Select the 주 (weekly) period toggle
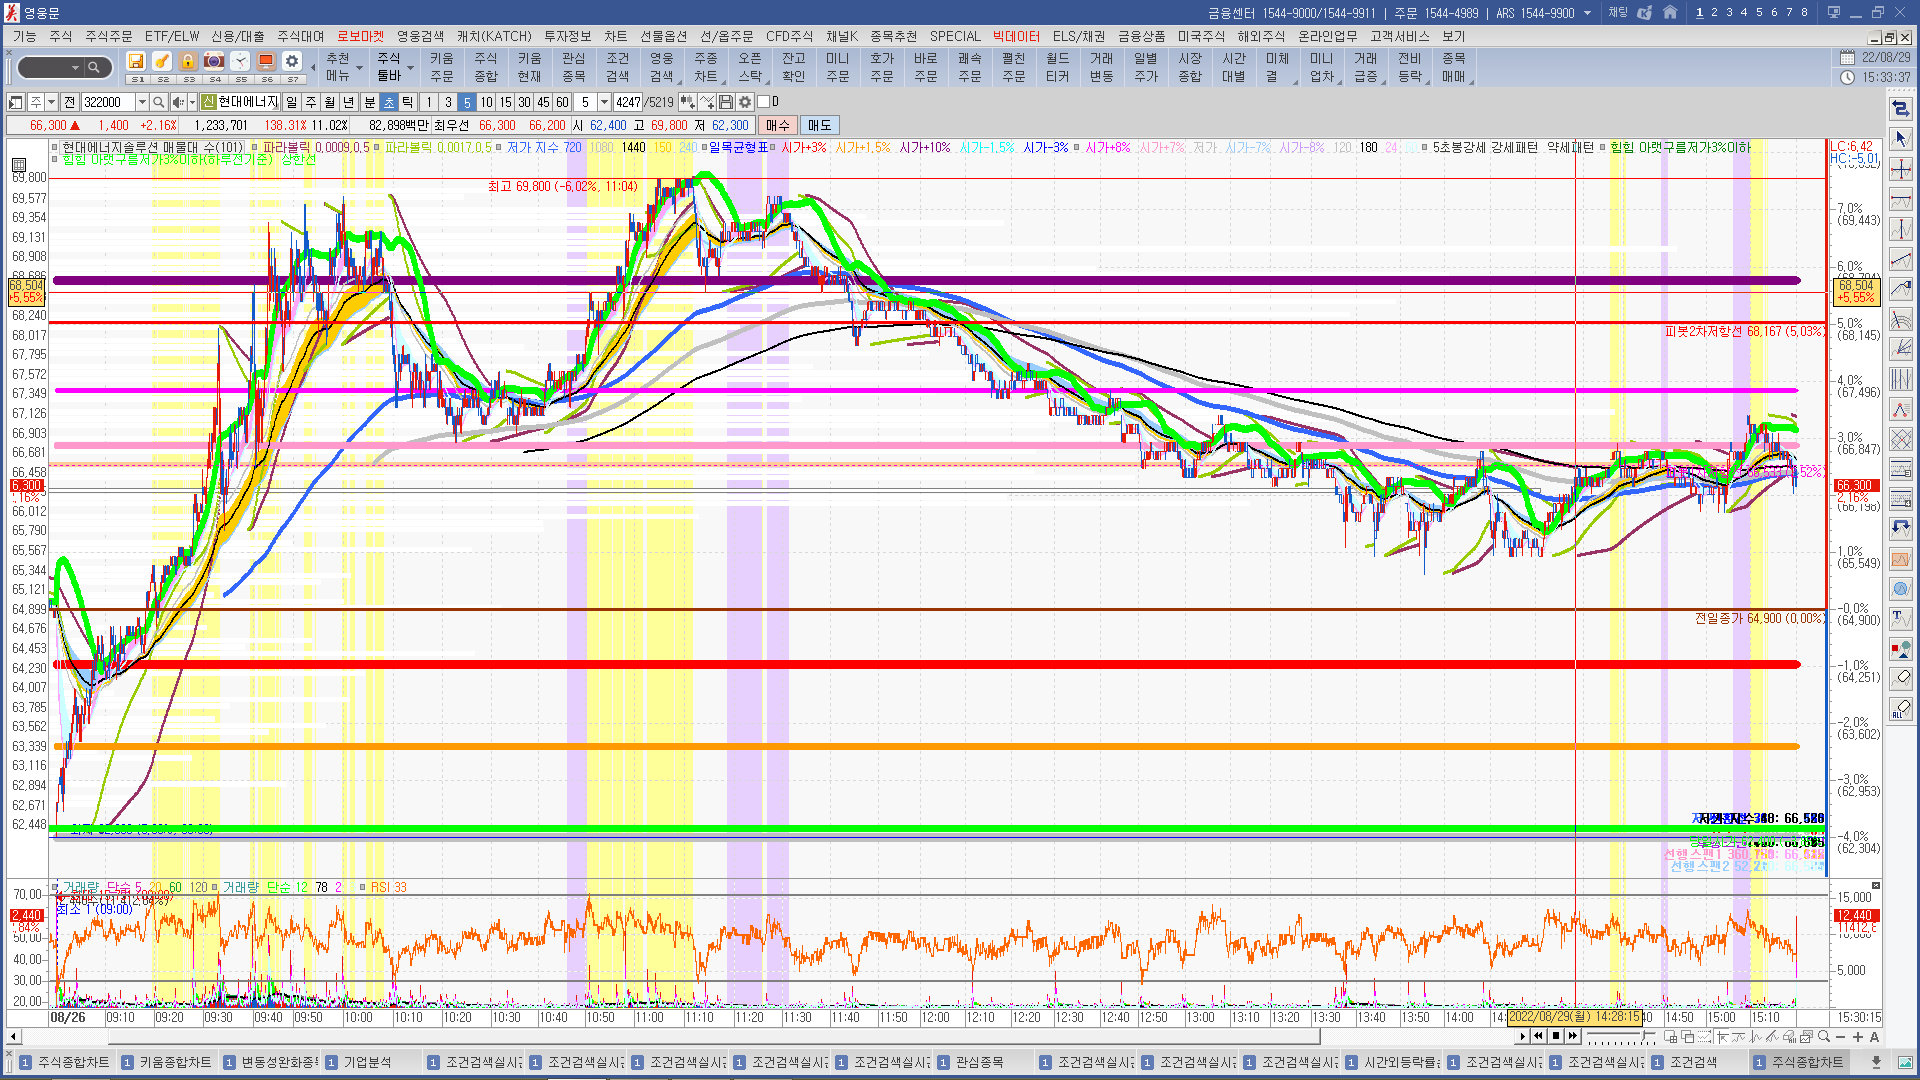Viewport: 1920px width, 1080px height. [311, 102]
